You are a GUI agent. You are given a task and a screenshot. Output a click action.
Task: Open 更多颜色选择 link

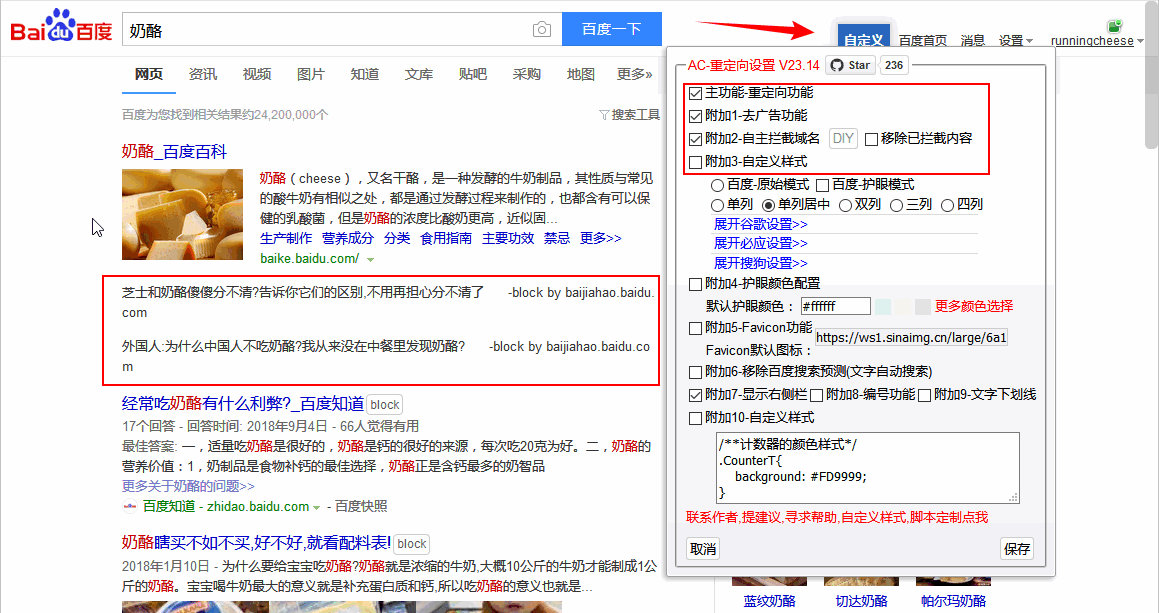[973, 306]
